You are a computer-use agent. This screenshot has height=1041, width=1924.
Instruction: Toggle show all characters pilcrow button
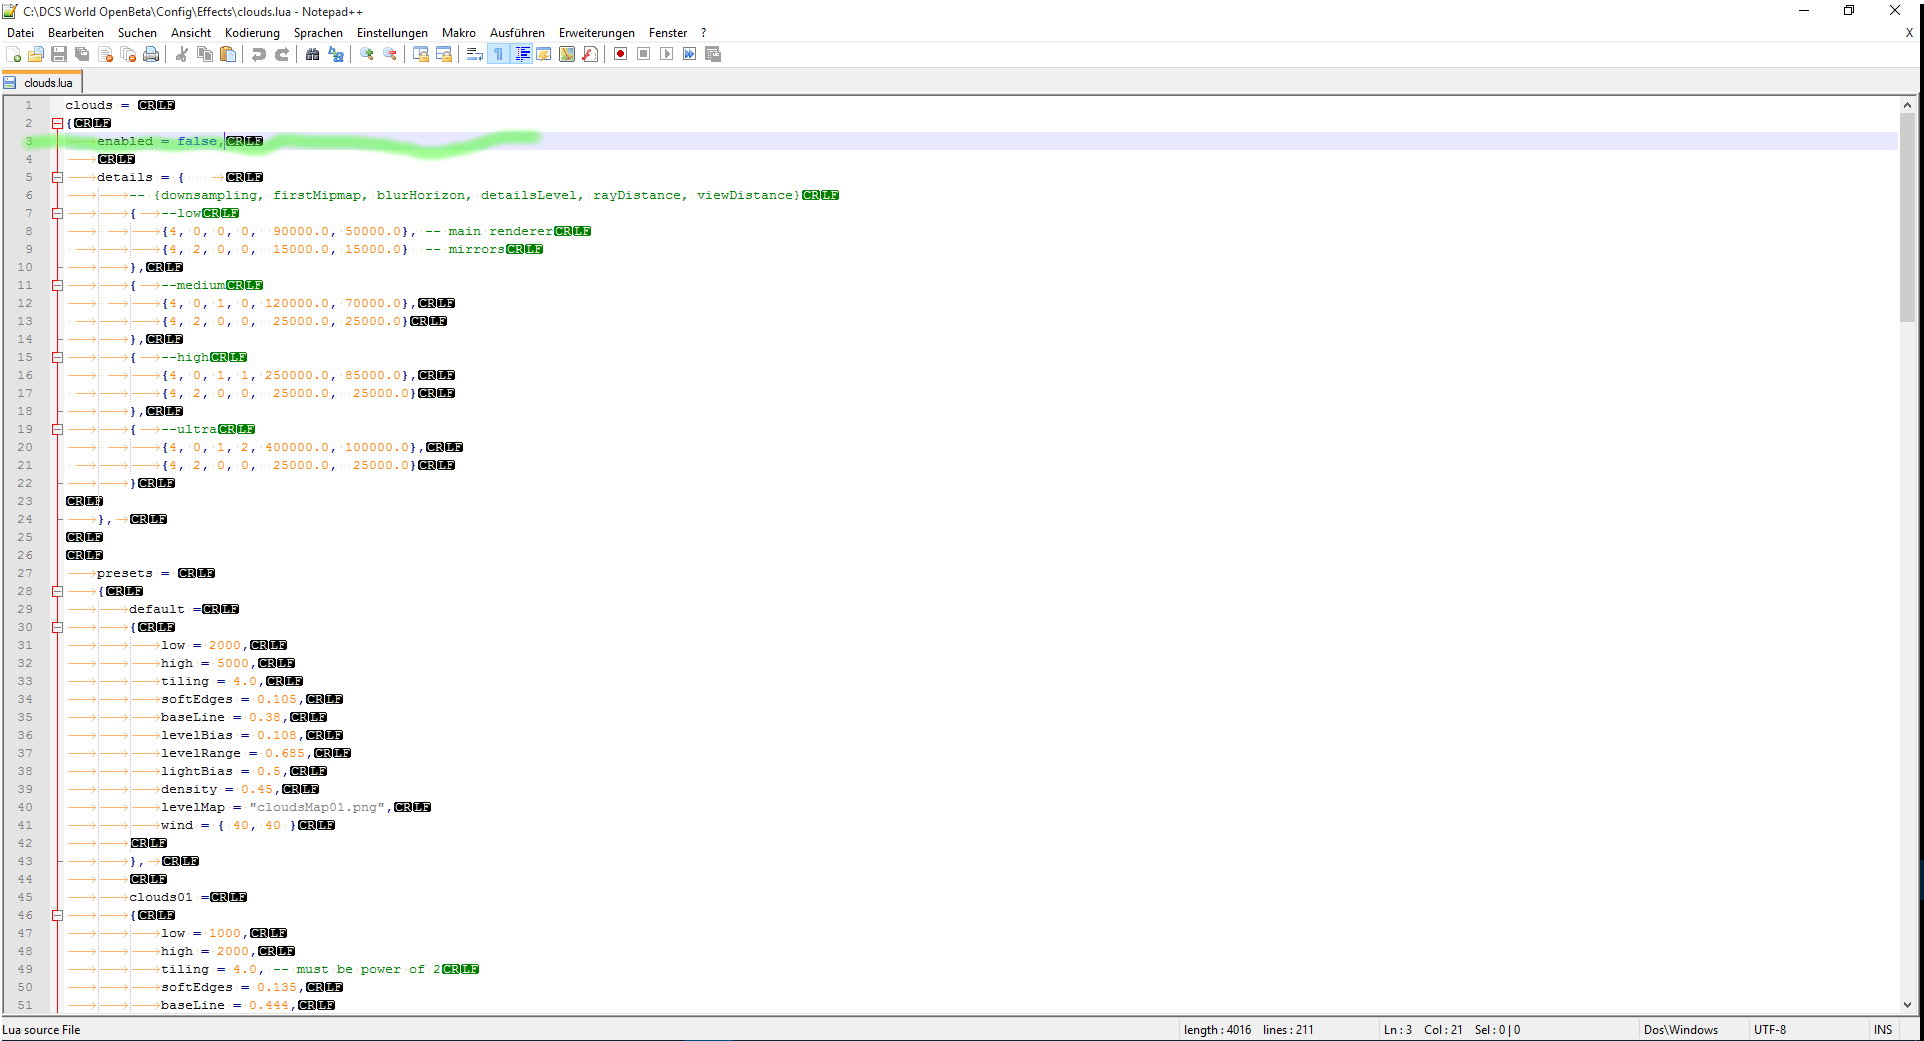[x=498, y=54]
